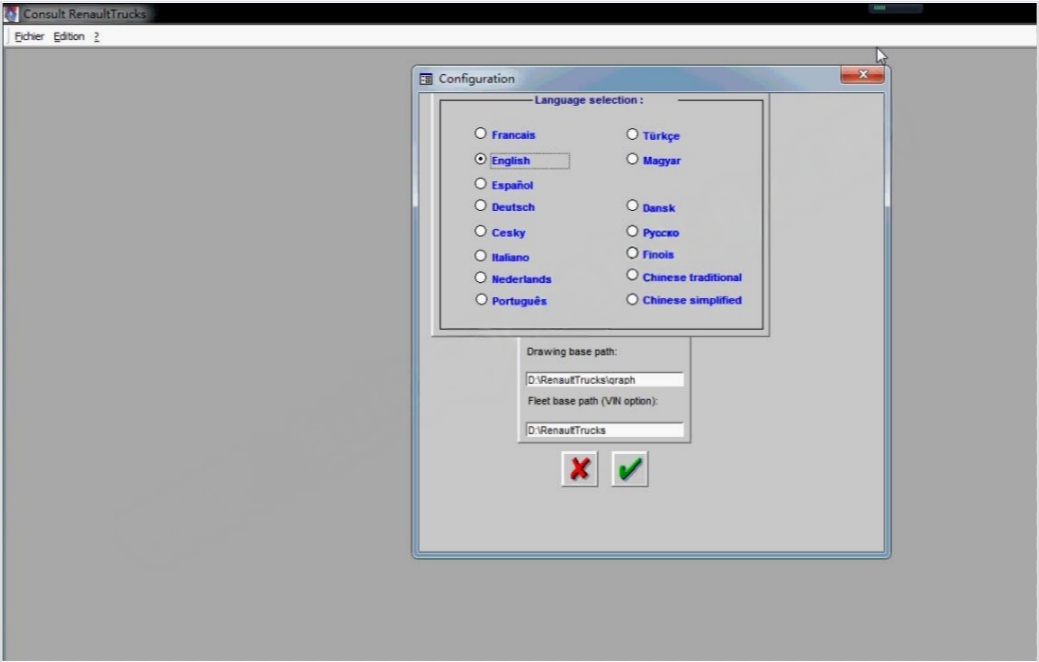Select the Türkçe language option
The width and height of the screenshot is (1039, 662).
[632, 135]
